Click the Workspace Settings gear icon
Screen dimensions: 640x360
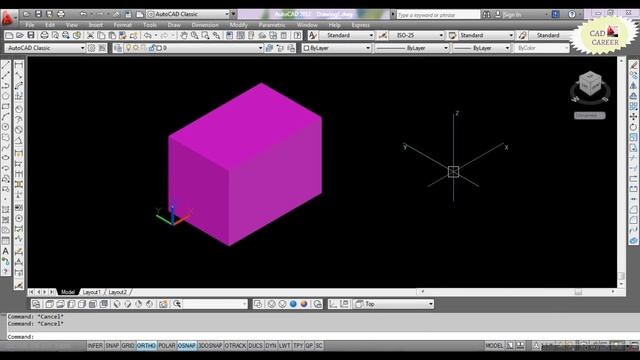(91, 48)
